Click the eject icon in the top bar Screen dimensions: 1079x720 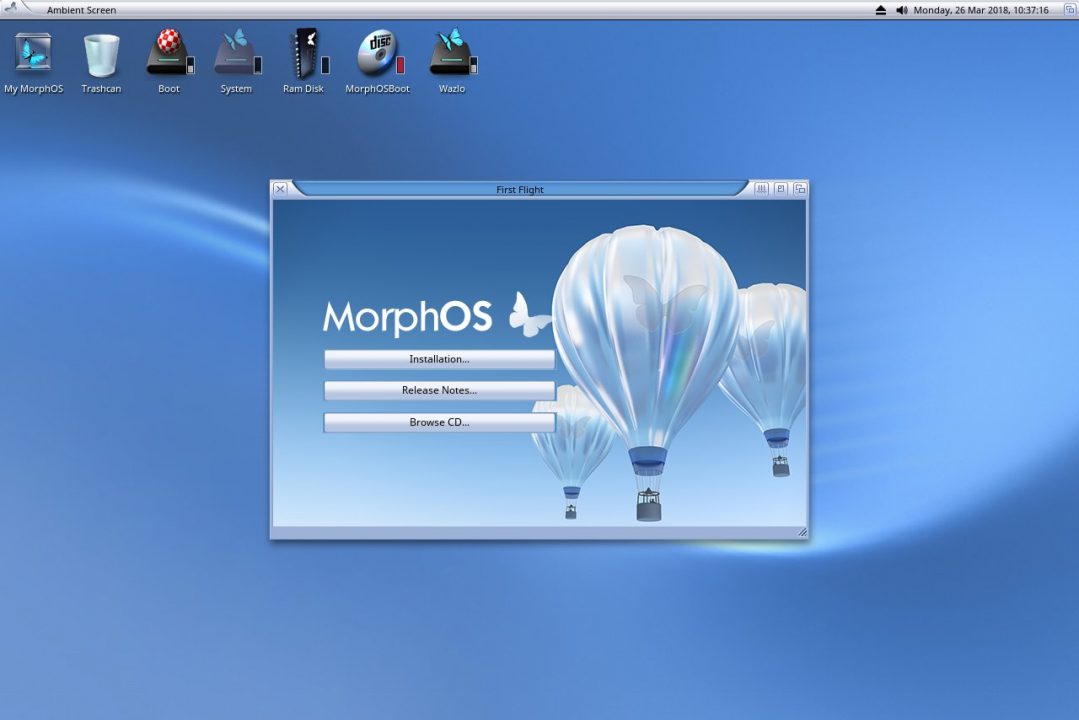[881, 10]
